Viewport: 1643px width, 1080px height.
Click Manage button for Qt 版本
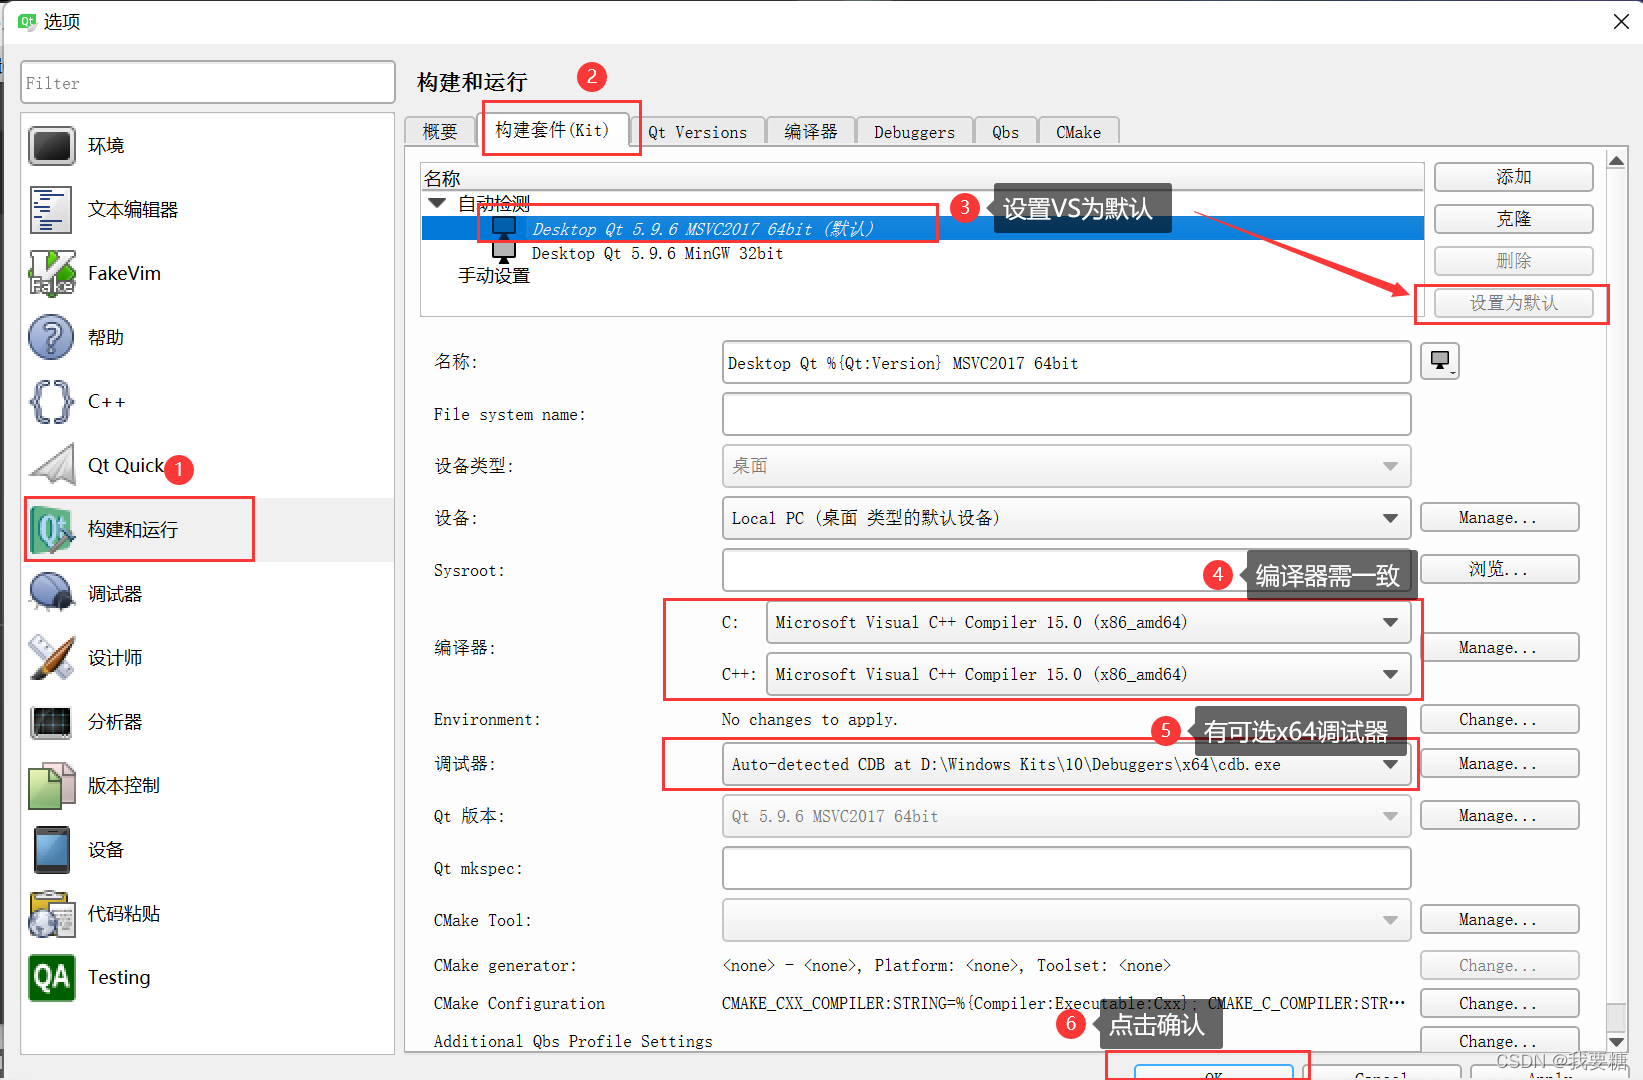point(1499,816)
